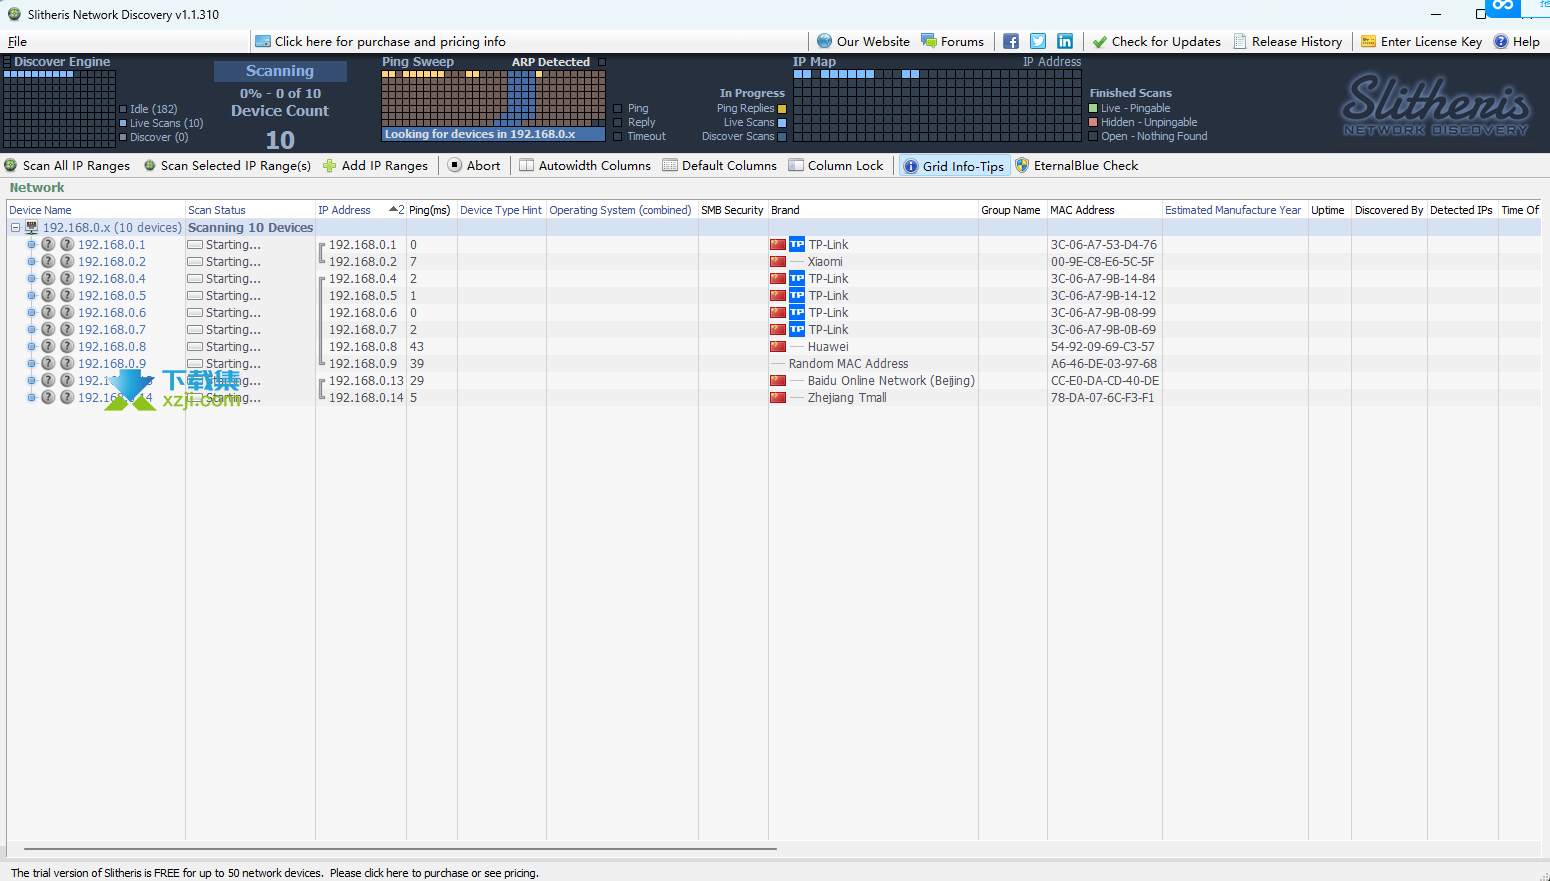
Task: Click the Estimated Manufacture Year column header
Action: 1234,210
